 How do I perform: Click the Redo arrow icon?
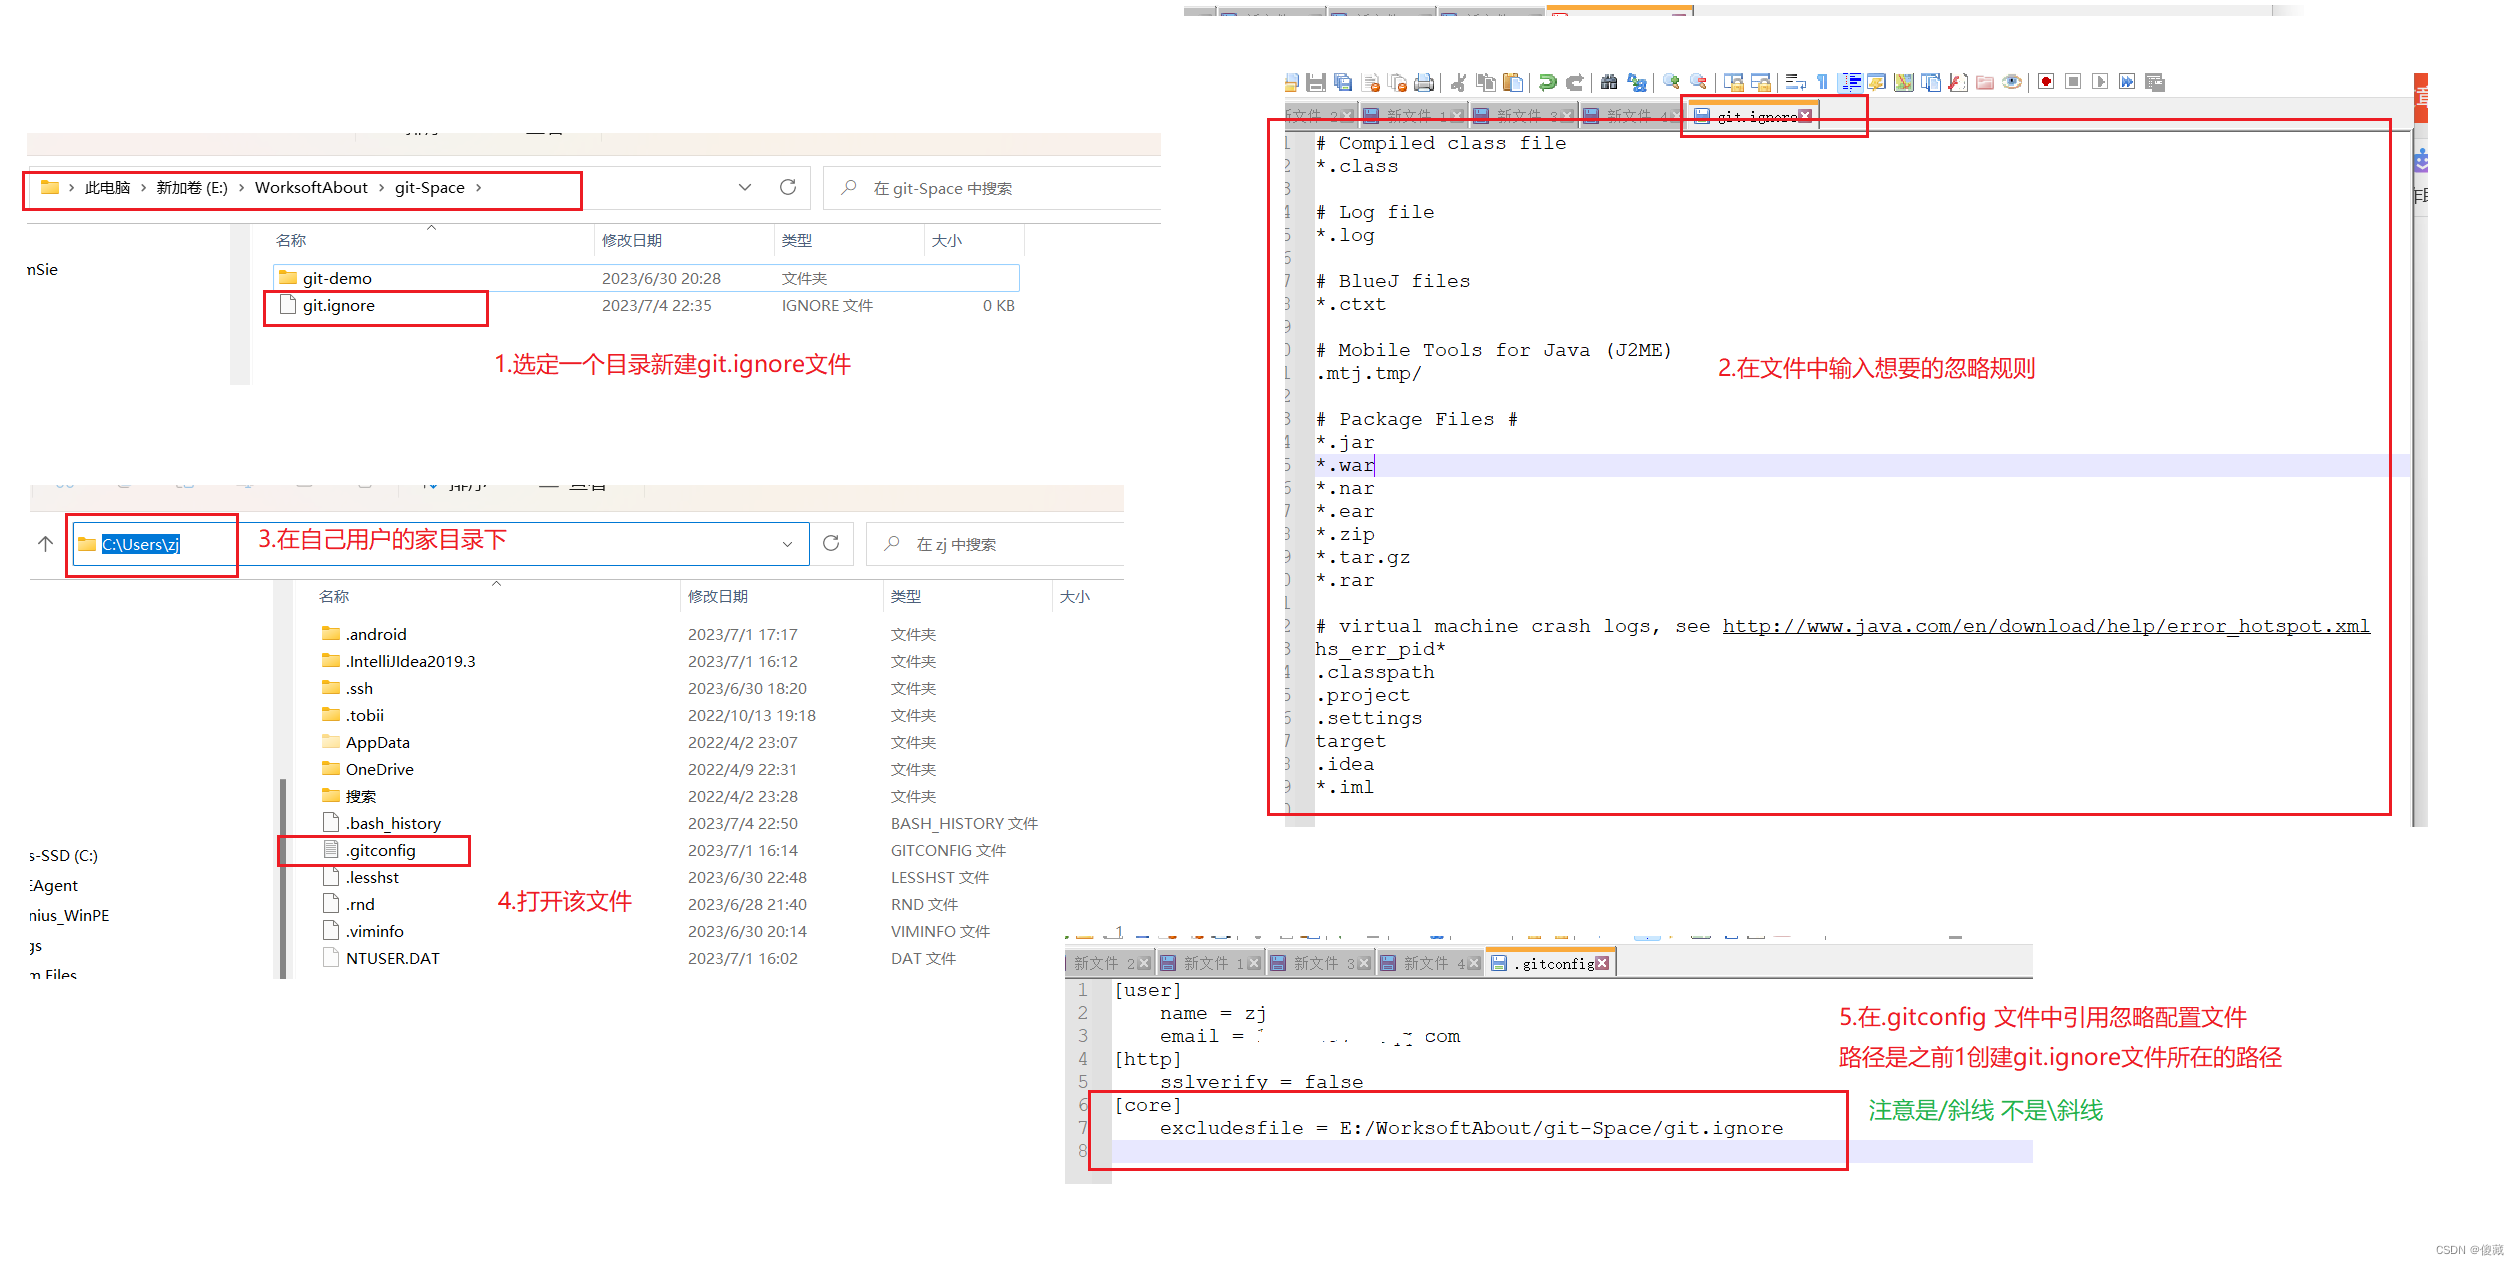click(1575, 82)
